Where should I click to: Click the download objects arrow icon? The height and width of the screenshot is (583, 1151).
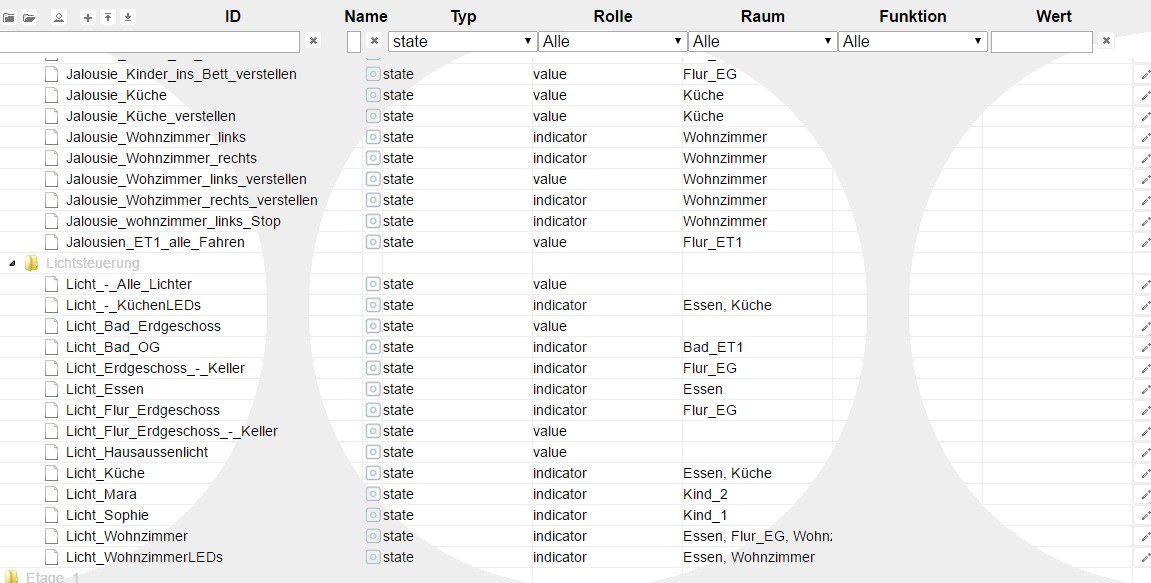coord(128,17)
